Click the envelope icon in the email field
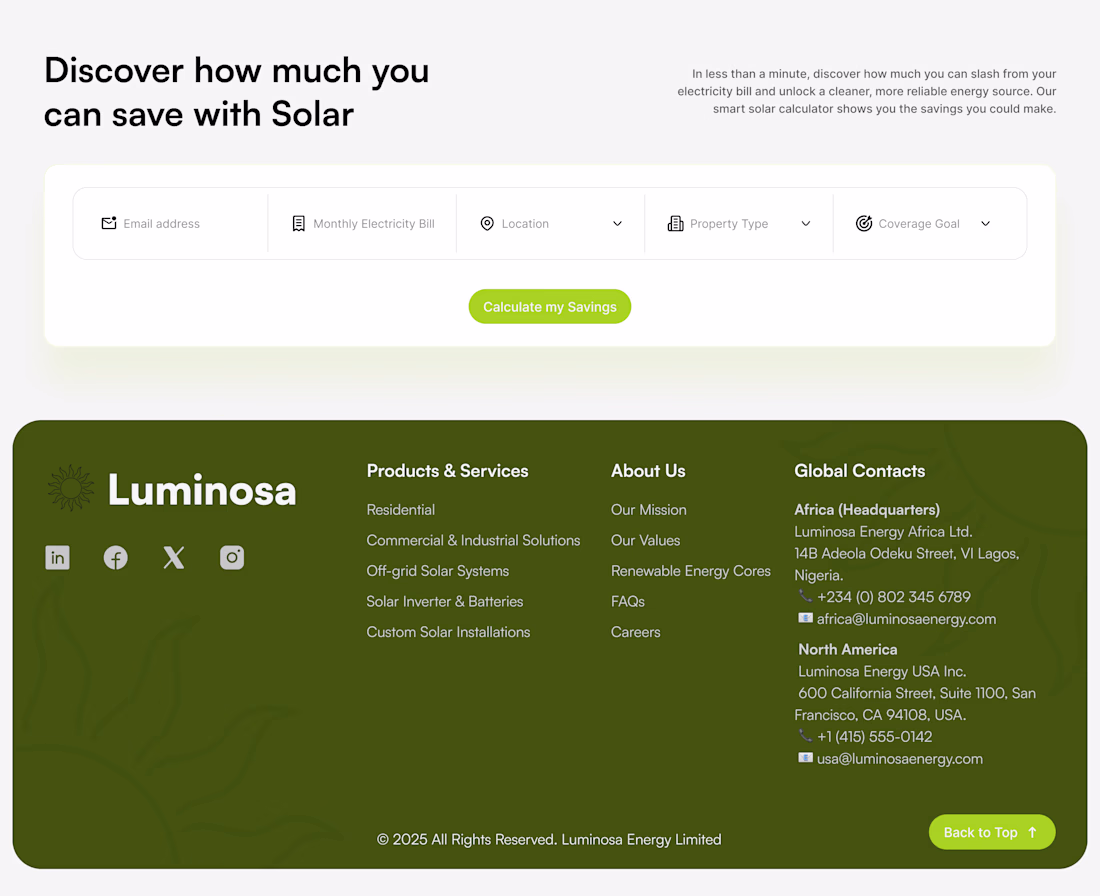 click(109, 223)
